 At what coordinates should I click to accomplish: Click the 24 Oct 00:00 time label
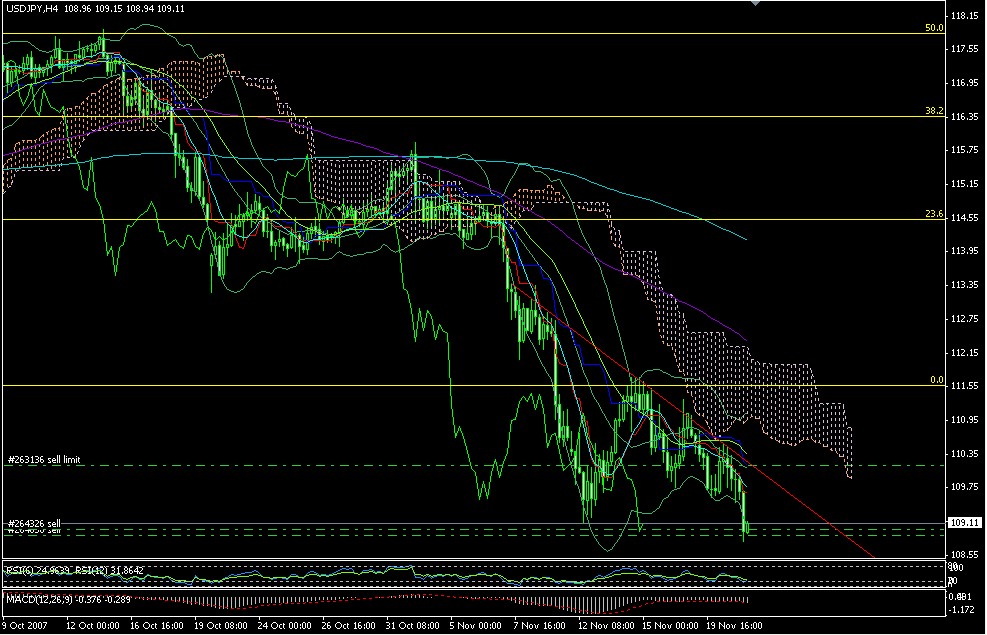pos(285,626)
